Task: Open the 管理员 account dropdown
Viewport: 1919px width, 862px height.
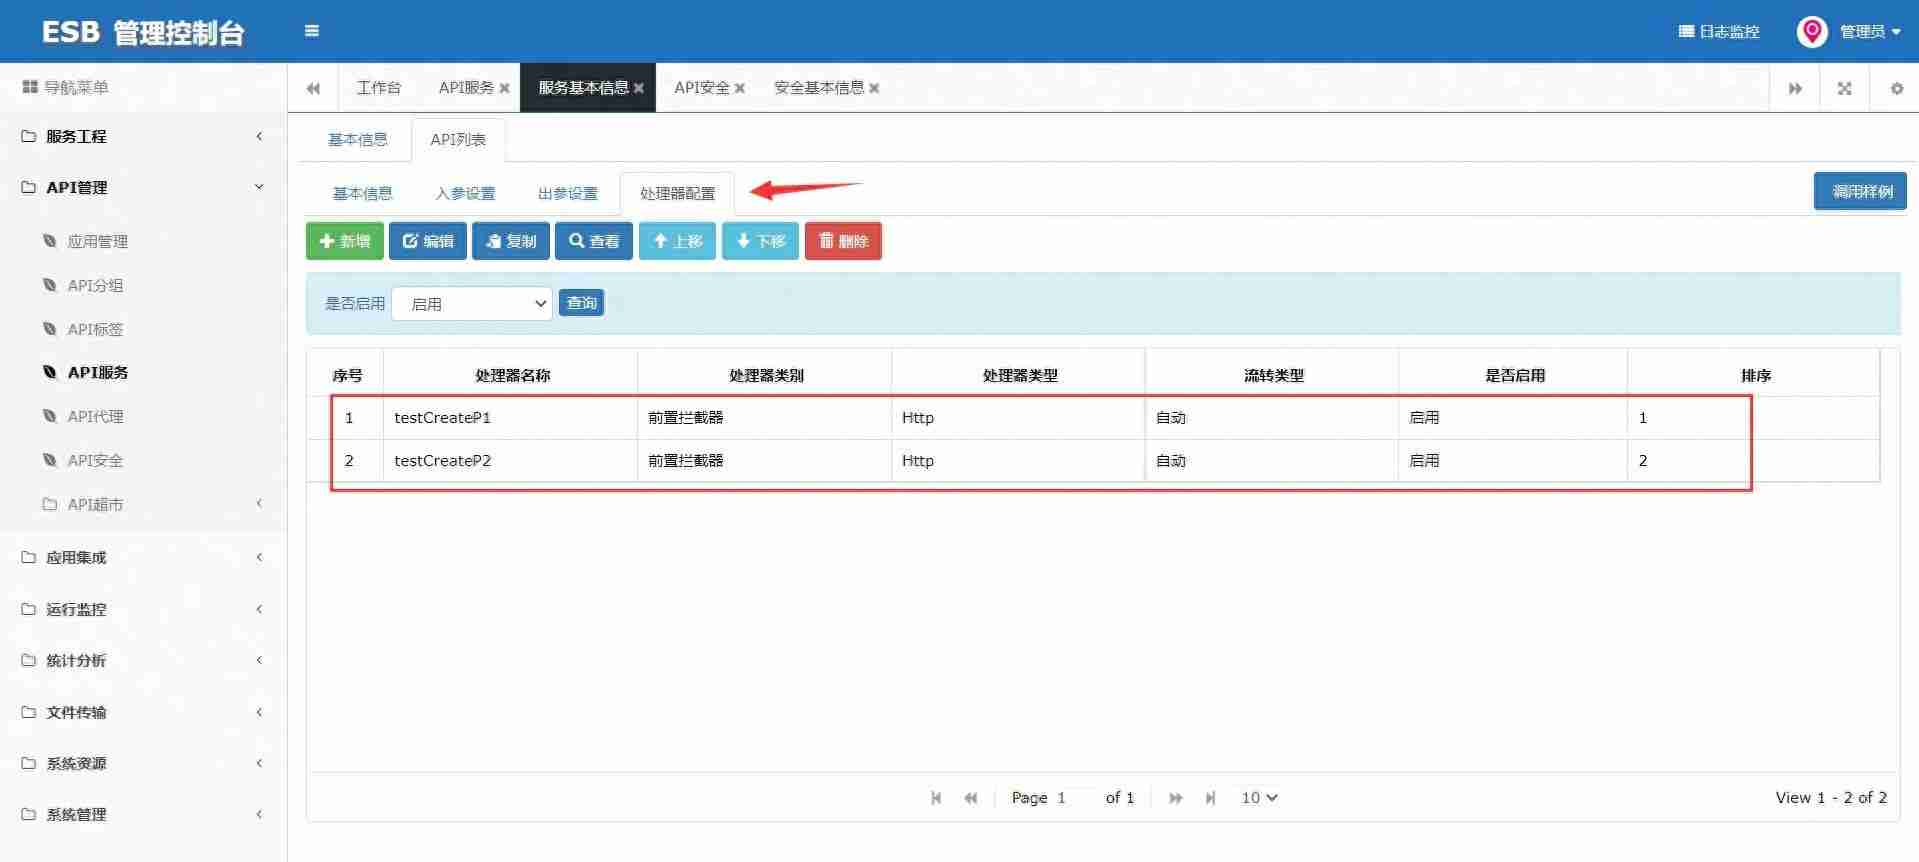Action: 1870,32
